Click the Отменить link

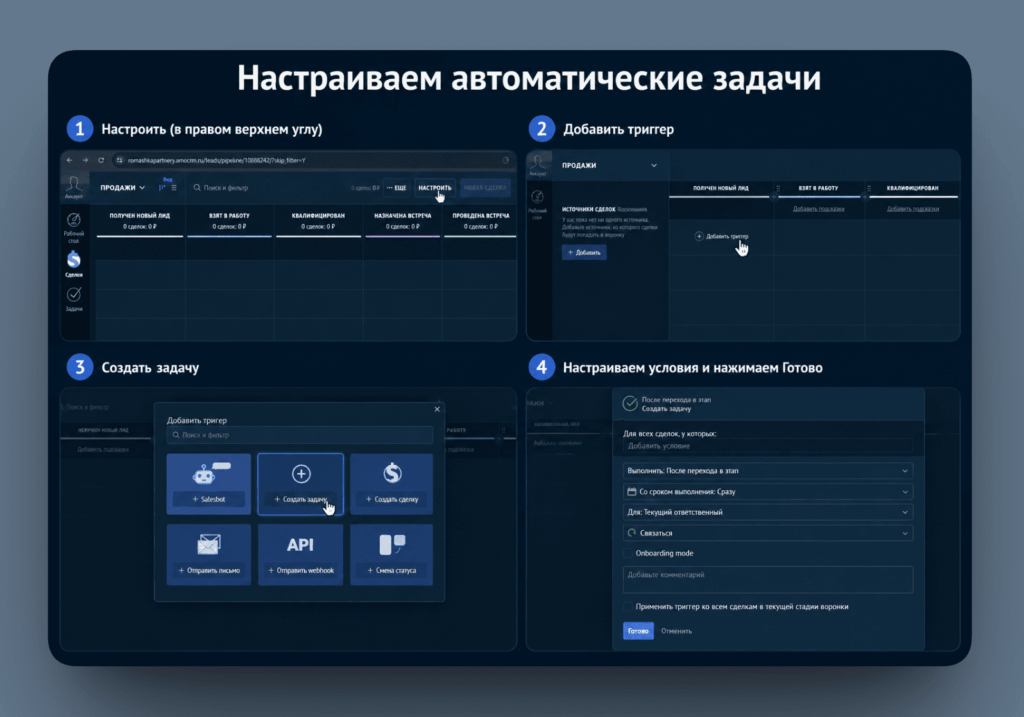676,631
